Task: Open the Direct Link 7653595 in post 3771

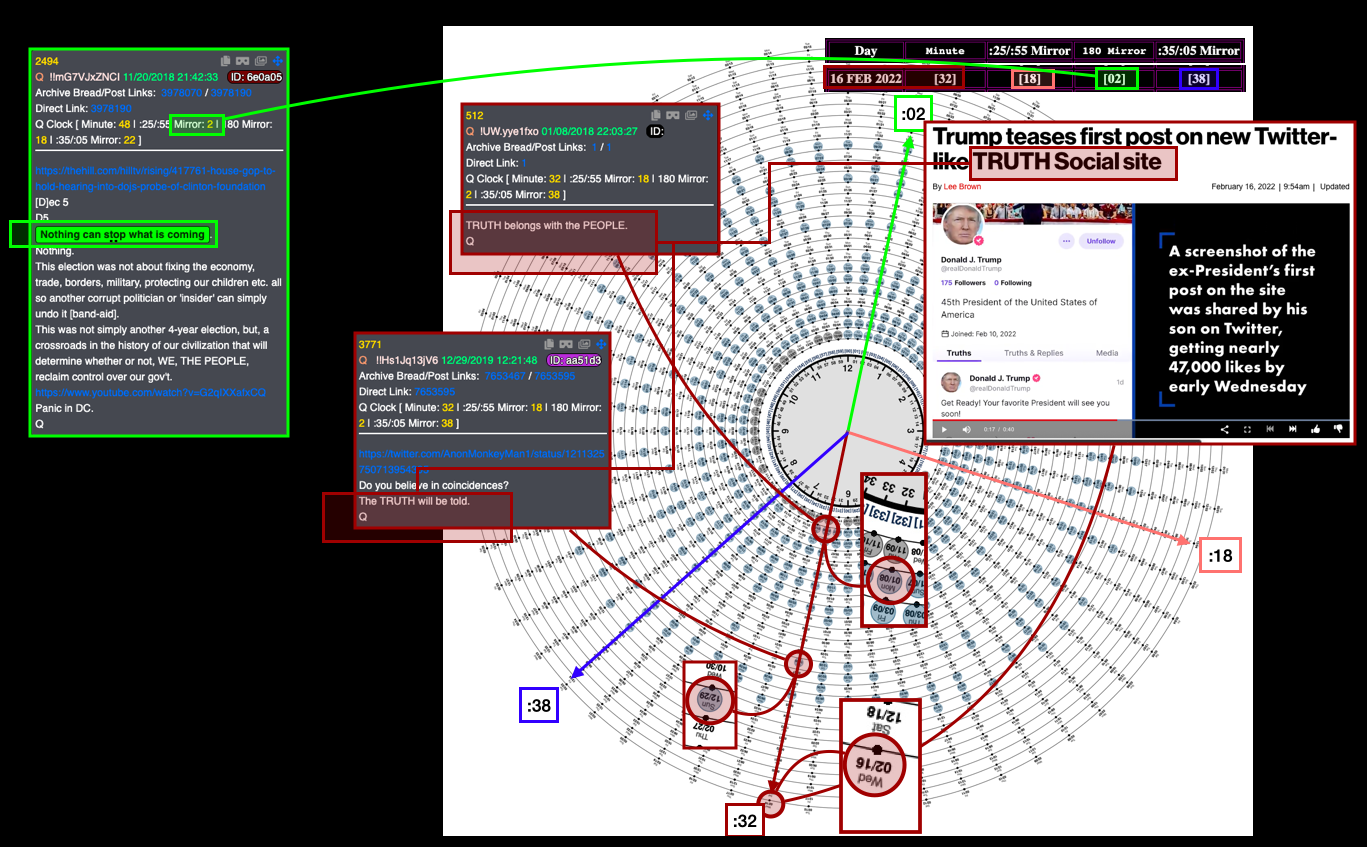Action: [x=435, y=392]
